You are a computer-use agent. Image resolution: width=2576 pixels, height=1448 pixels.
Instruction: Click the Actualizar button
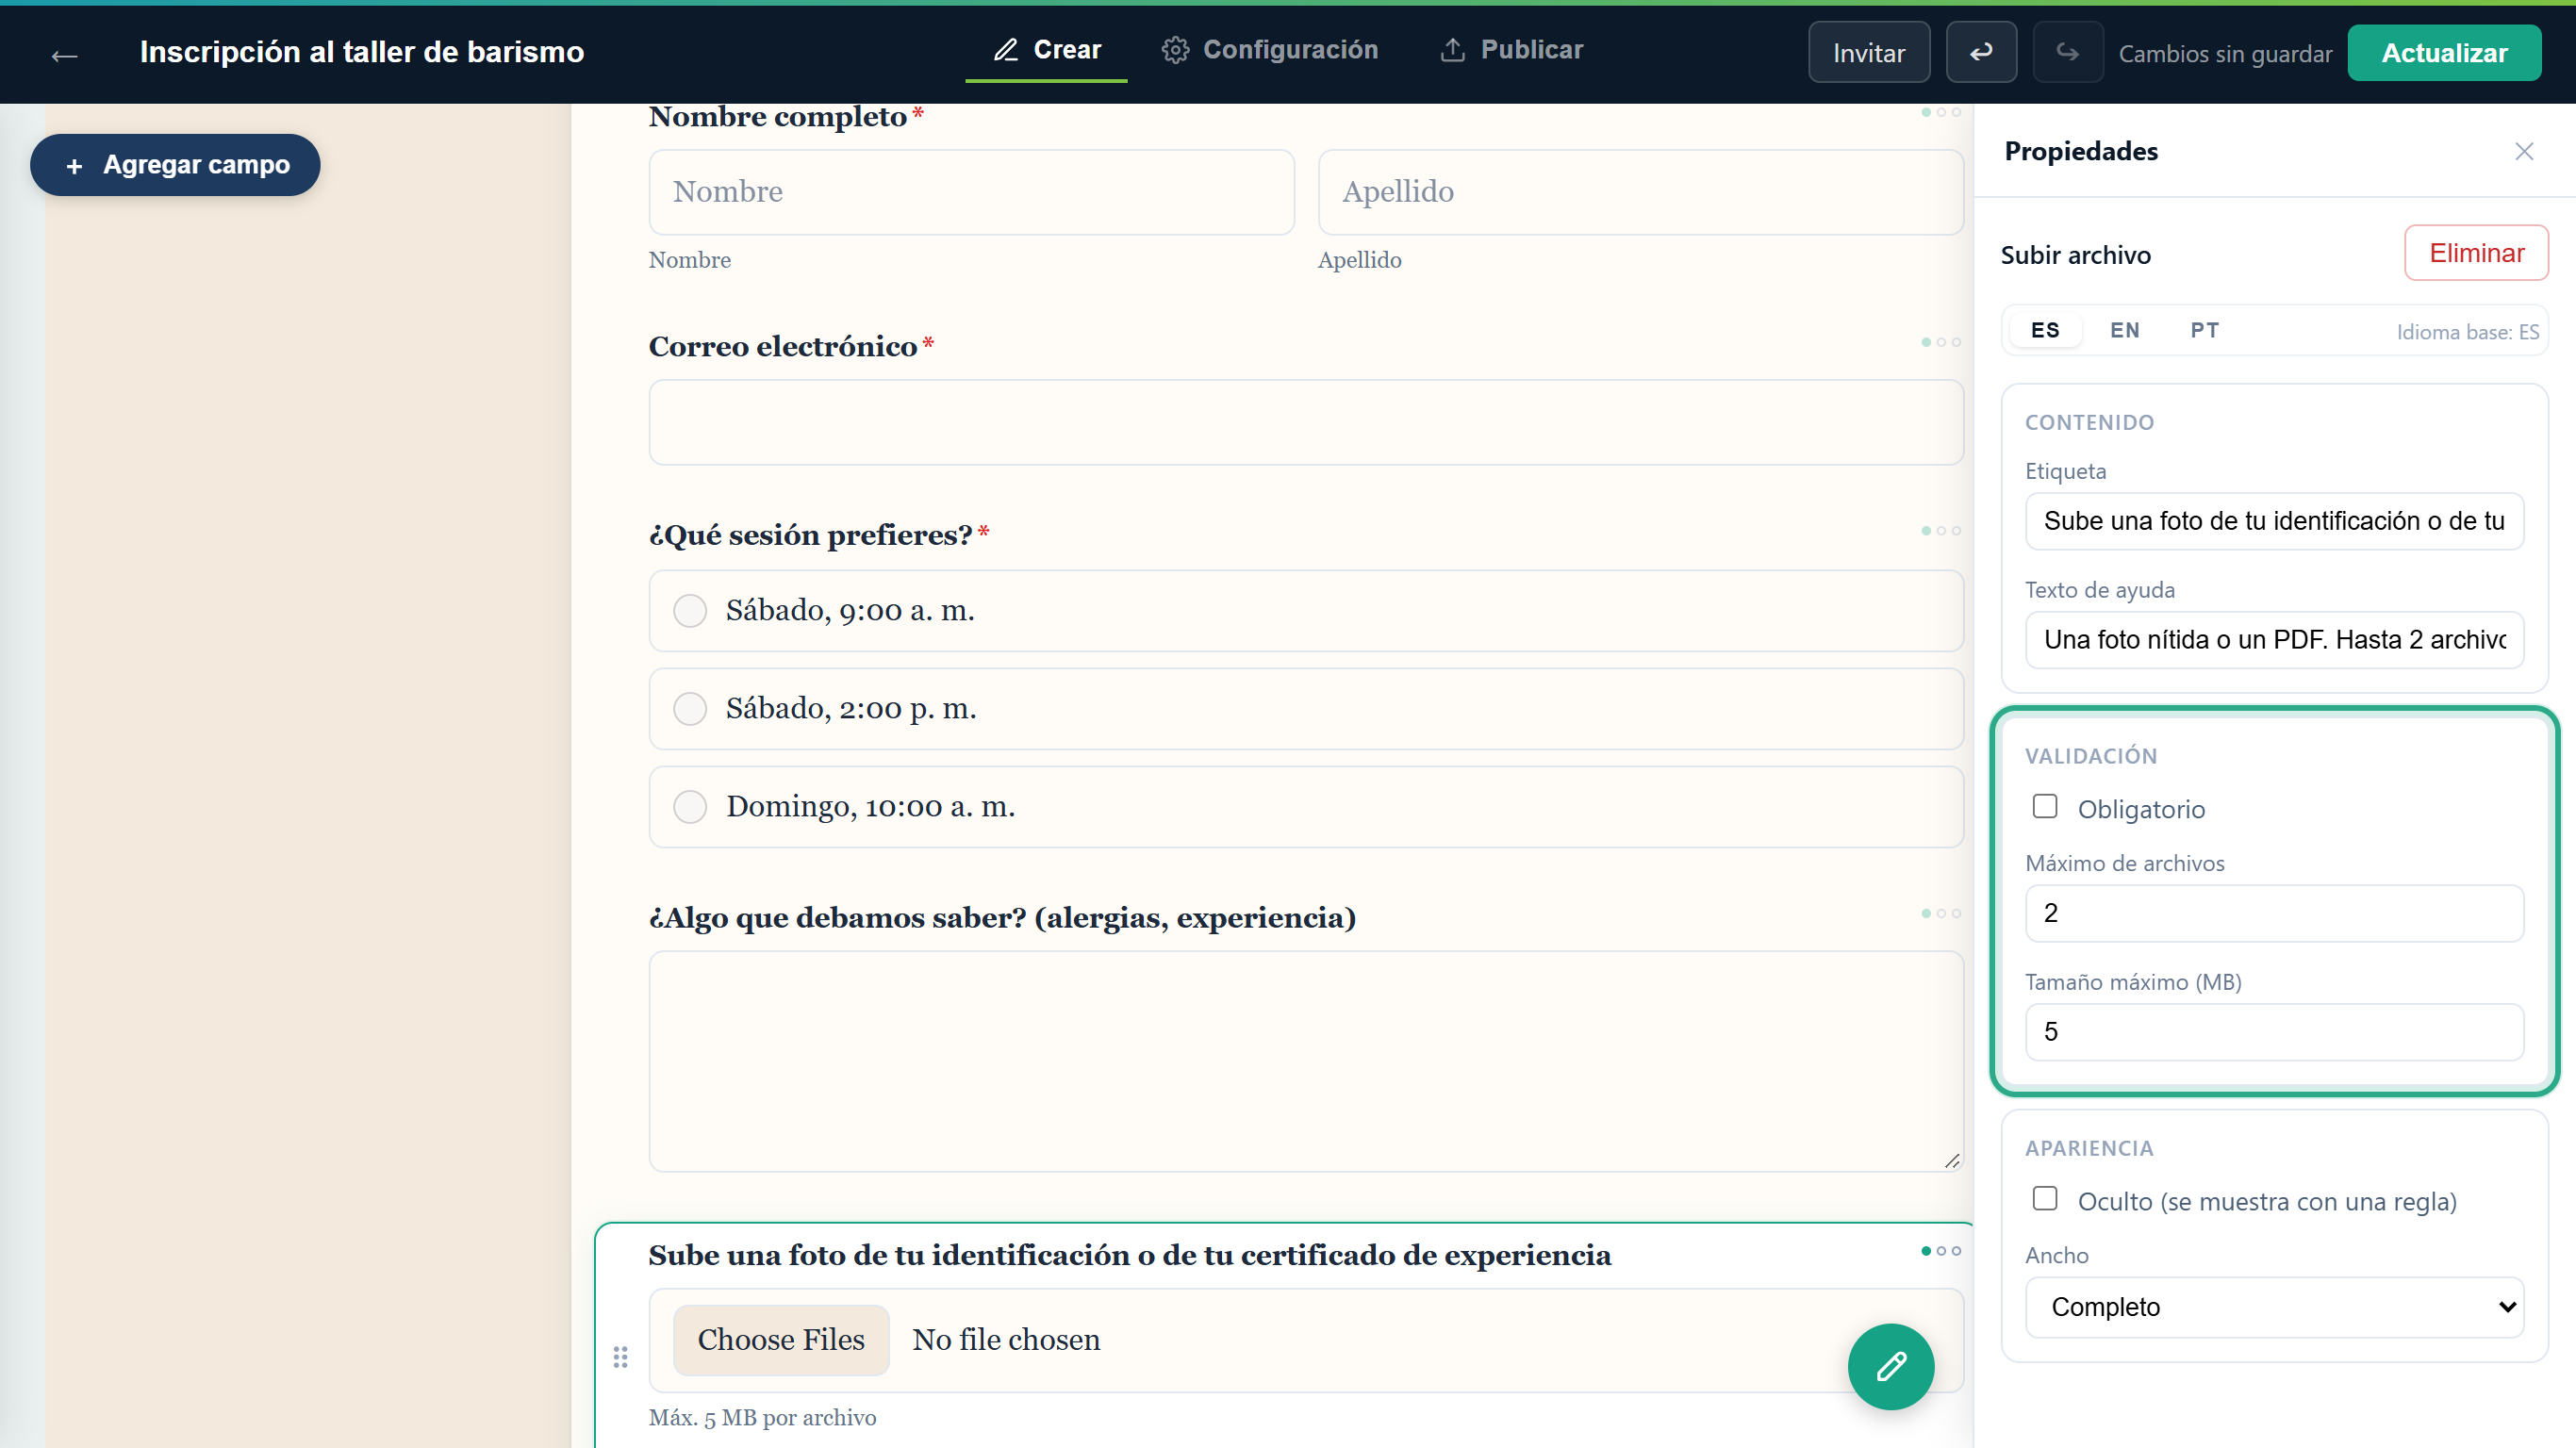click(2443, 52)
